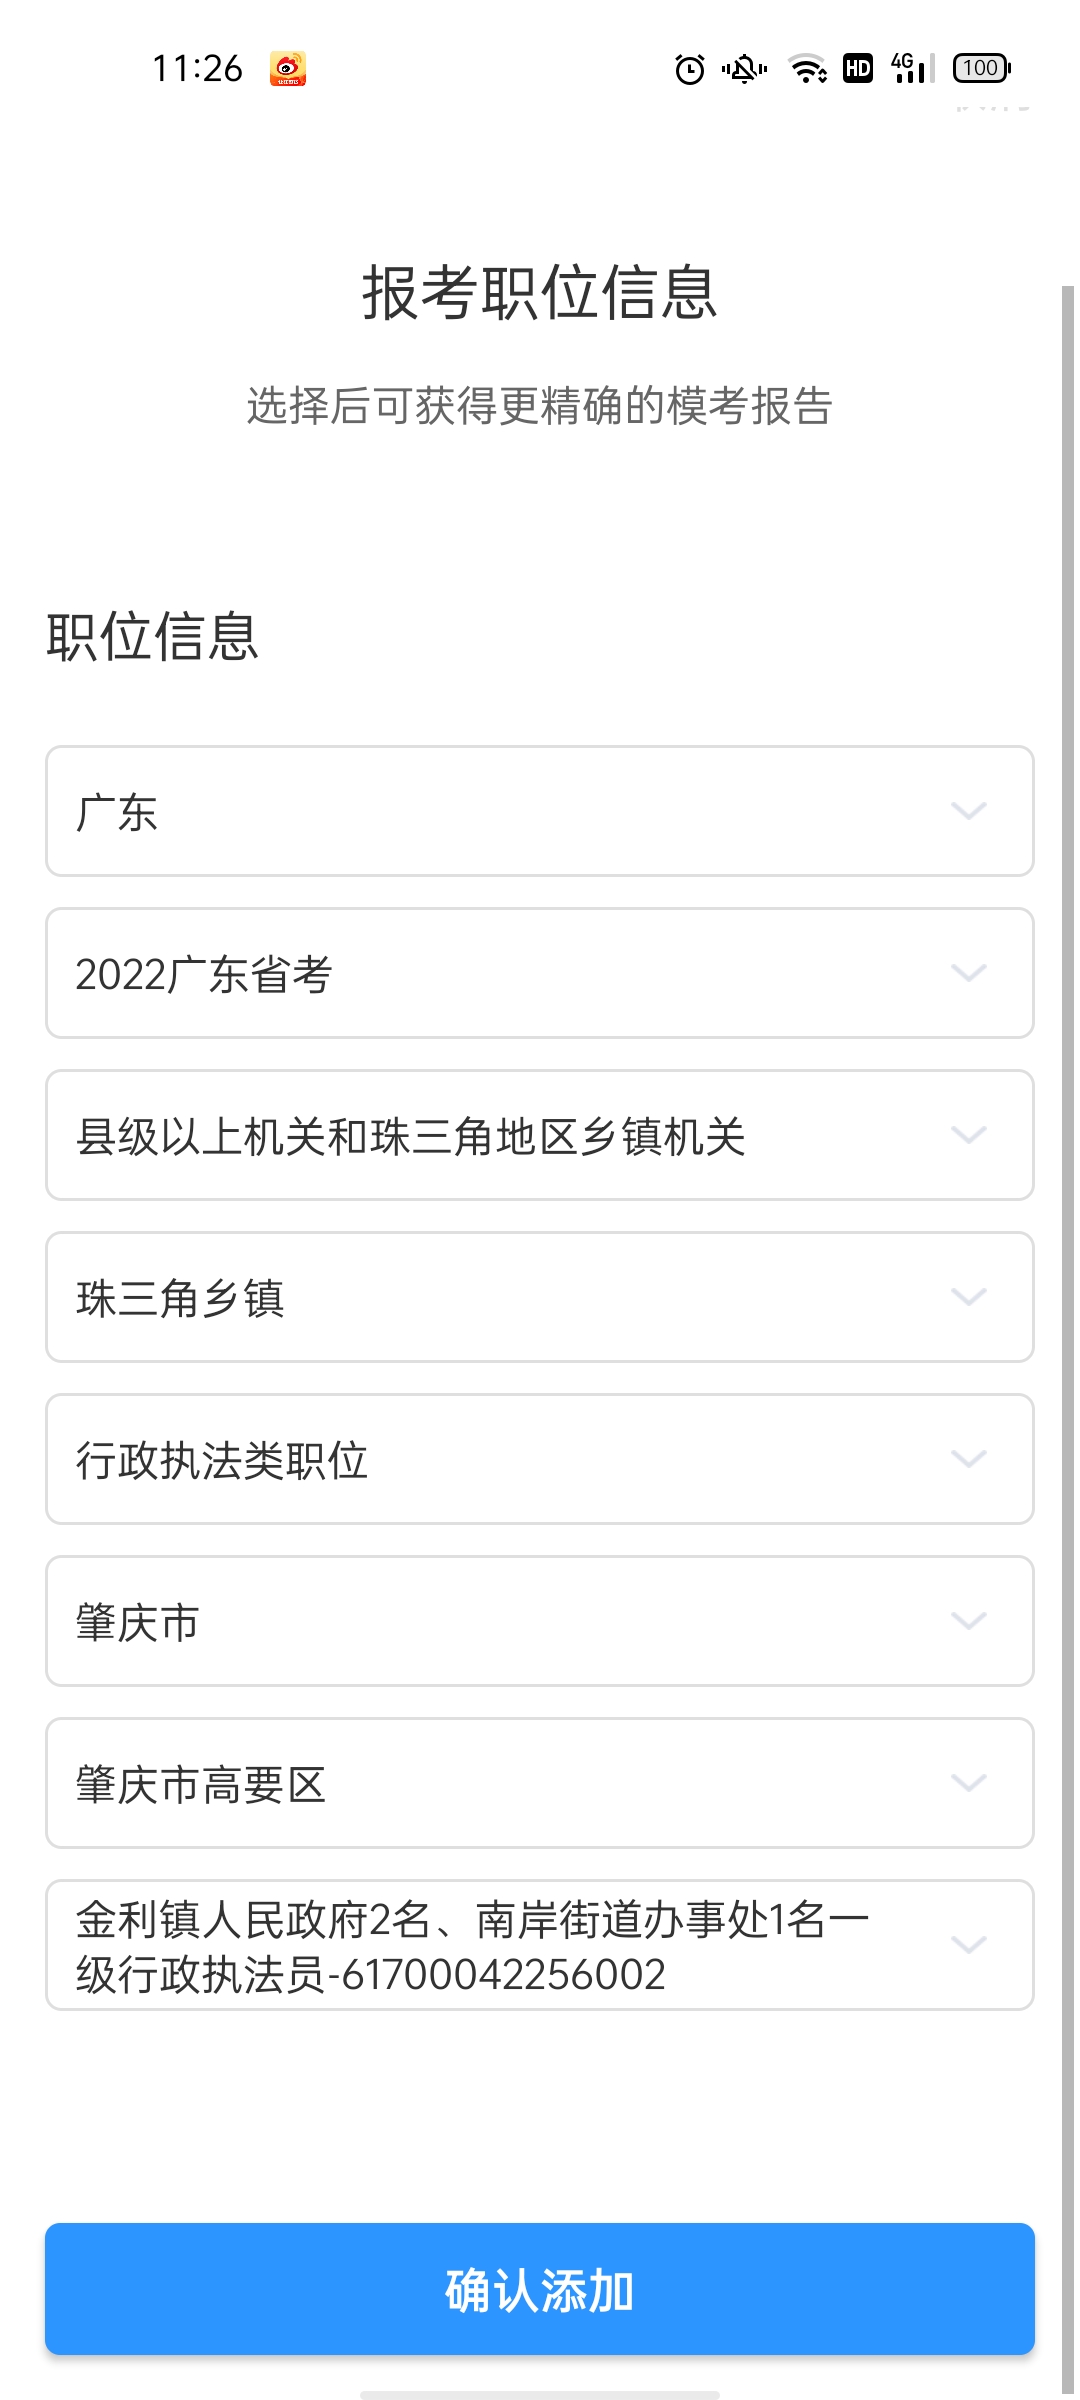Open the 广东 province dropdown
1080x2400 pixels.
[x=540, y=811]
